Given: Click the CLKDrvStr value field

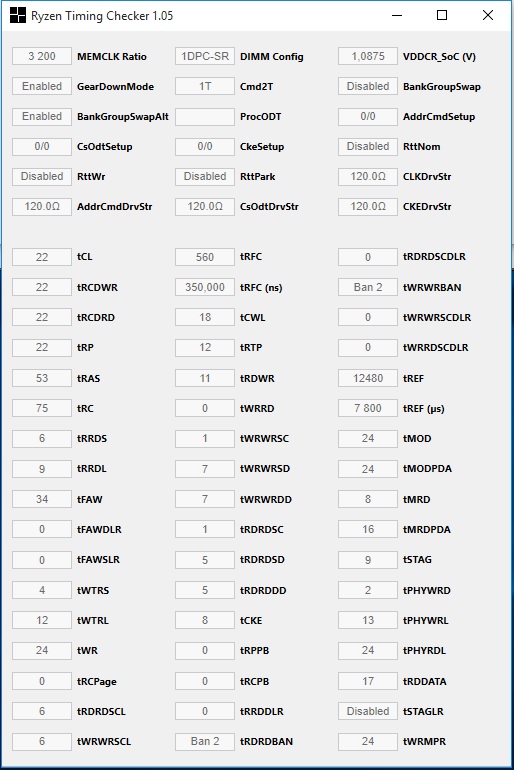Looking at the screenshot, I should coord(368,176).
